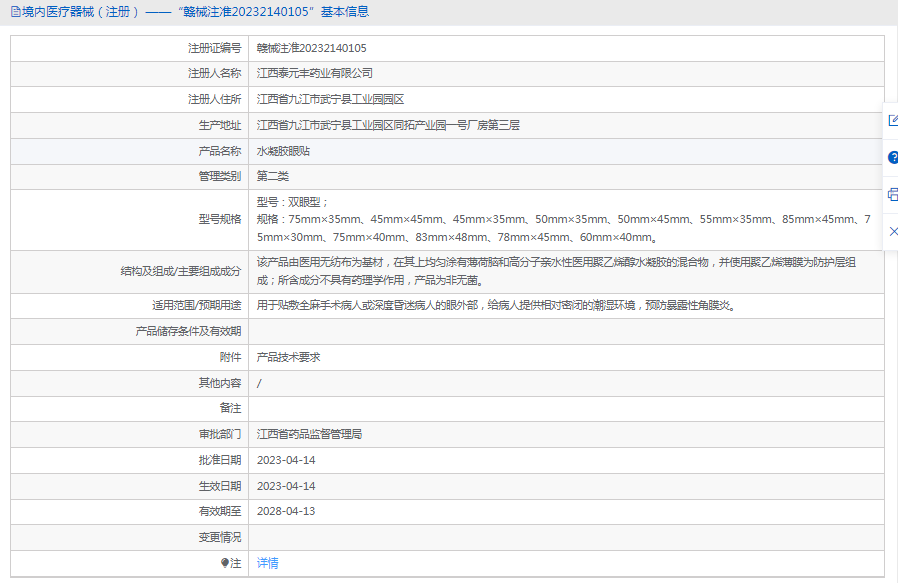The height and width of the screenshot is (583, 898).
Task: Click the 适用范围/预期用途 description text
Action: 497,306
